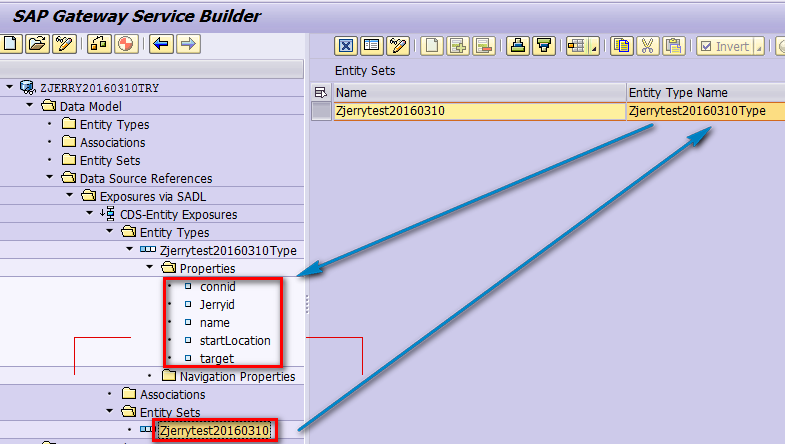This screenshot has width=785, height=444.
Task: Click the Check Project Consistency icon
Action: (x=99, y=44)
